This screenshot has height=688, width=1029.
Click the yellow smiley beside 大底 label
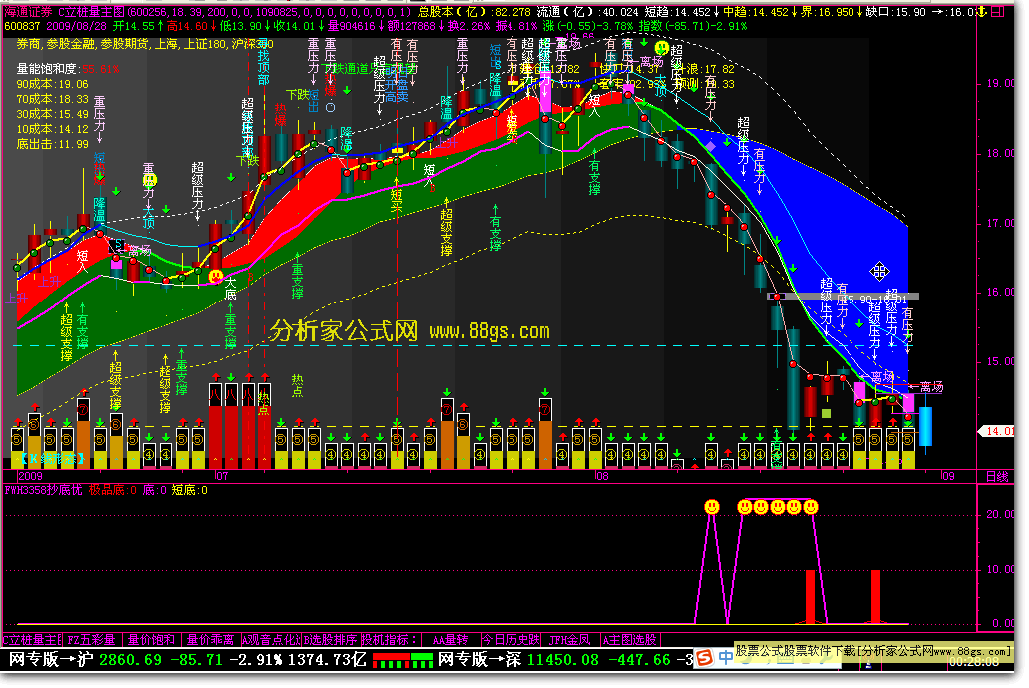[x=215, y=276]
